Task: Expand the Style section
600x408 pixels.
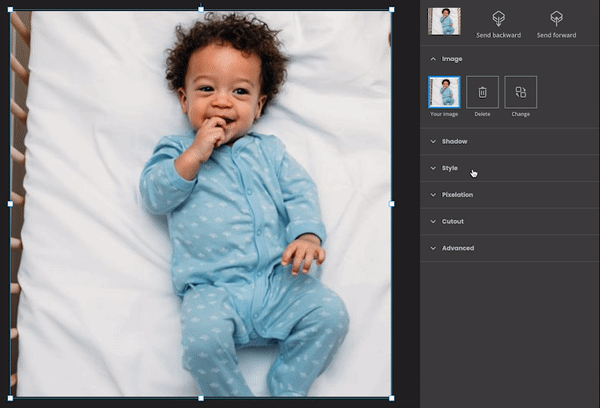Action: [449, 168]
